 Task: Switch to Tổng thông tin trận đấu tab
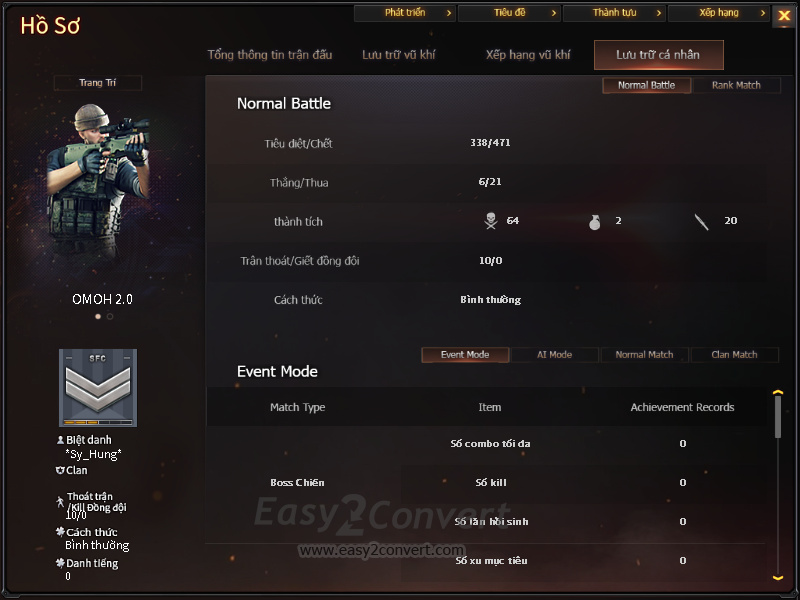[x=270, y=55]
